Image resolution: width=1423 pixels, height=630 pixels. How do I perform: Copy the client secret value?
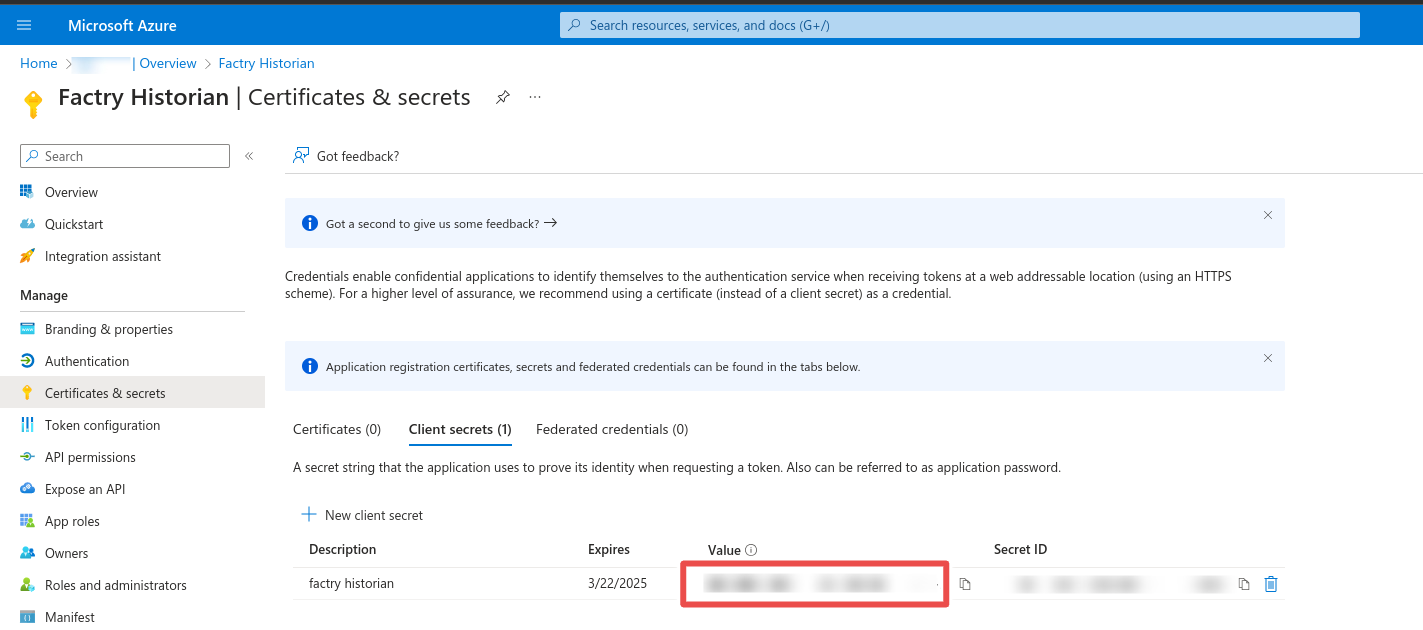(965, 584)
